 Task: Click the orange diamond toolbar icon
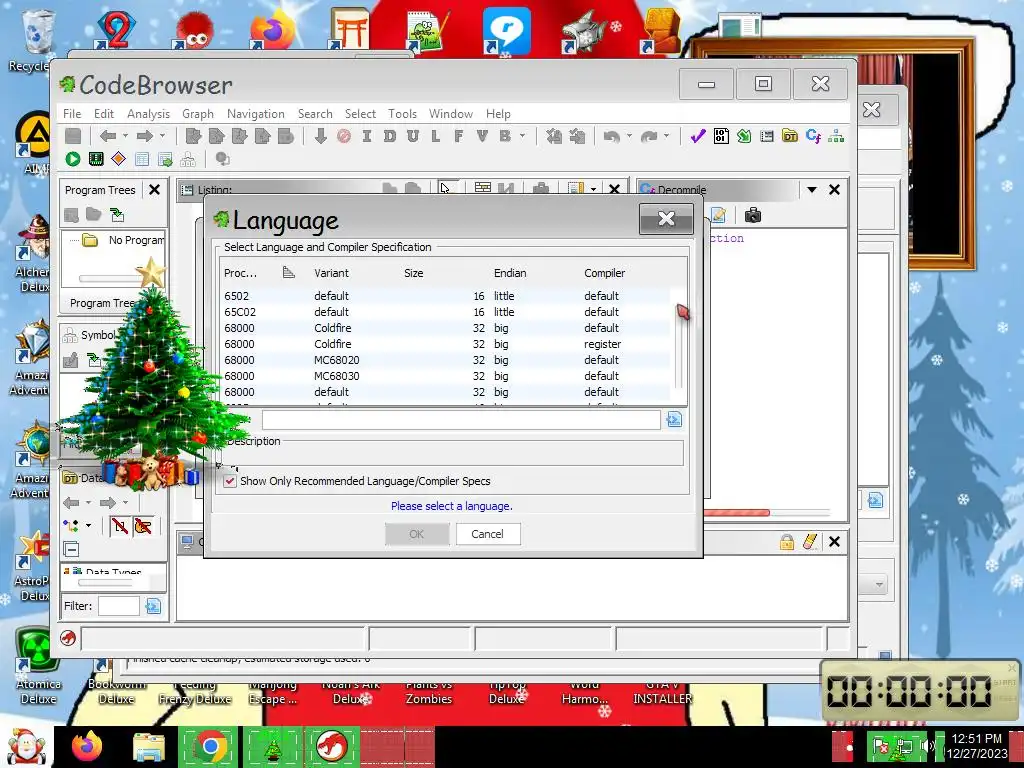[118, 159]
